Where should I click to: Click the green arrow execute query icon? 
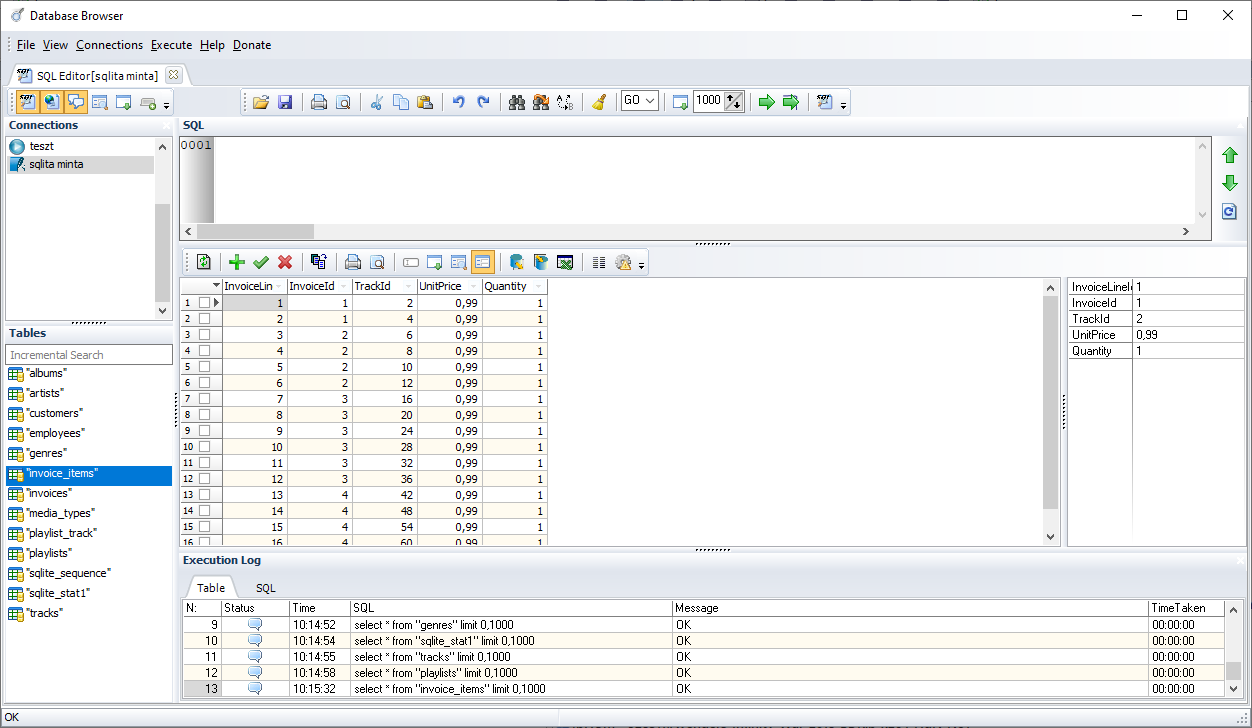point(767,102)
